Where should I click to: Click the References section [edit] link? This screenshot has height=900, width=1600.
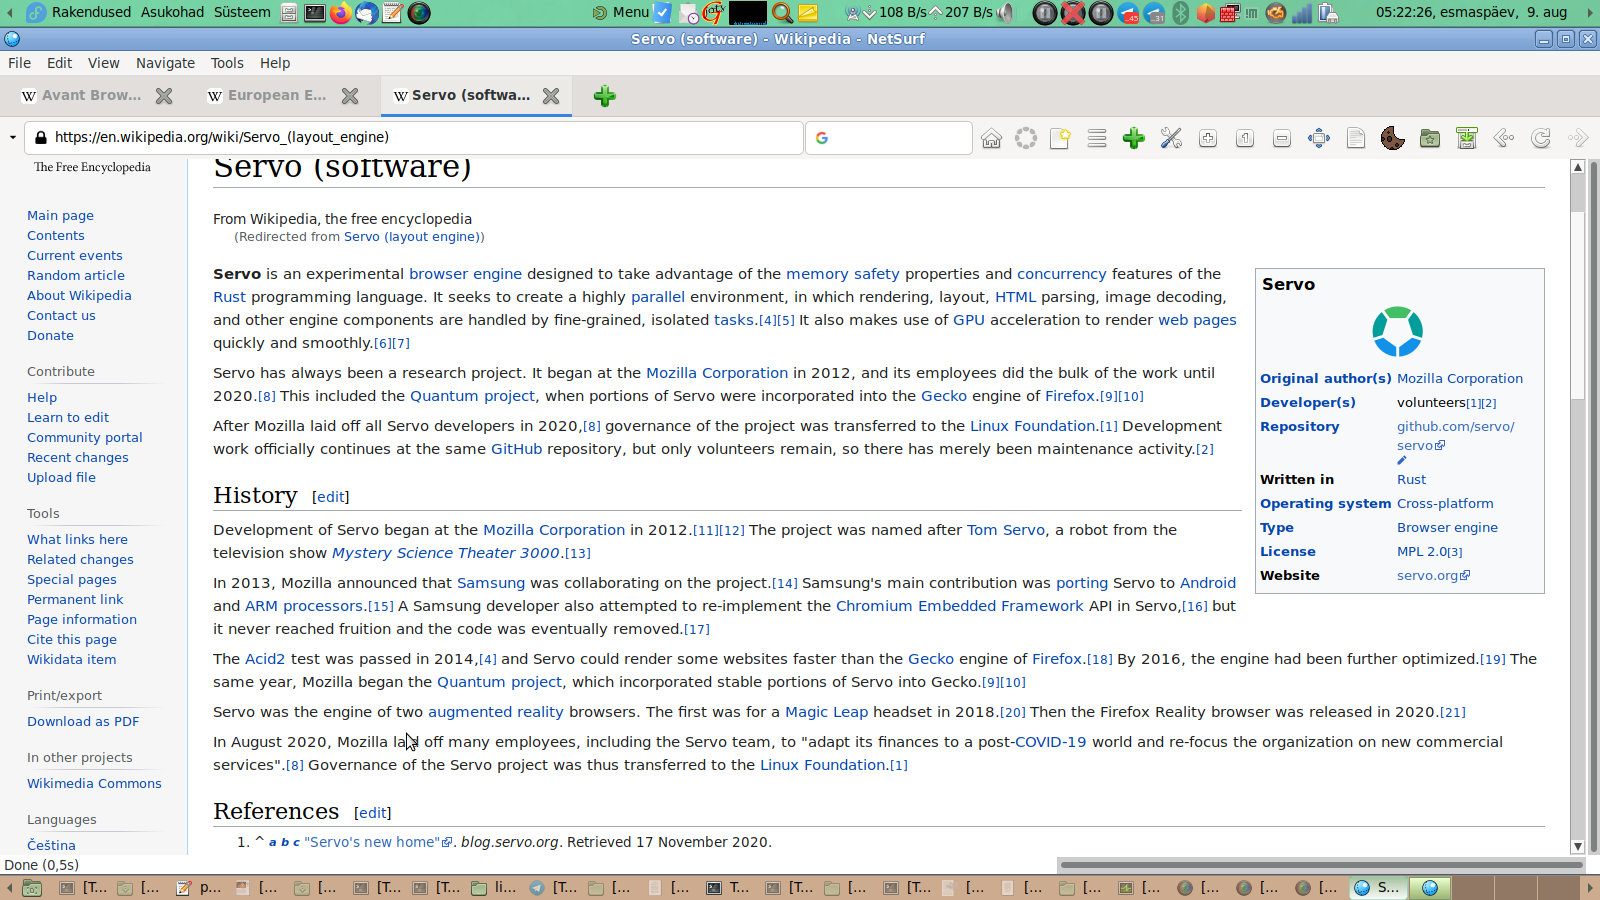click(x=373, y=813)
